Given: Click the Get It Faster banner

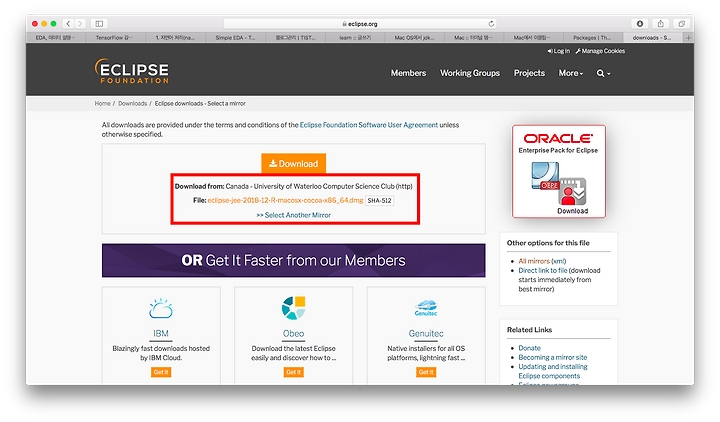Looking at the screenshot, I should pos(293,260).
